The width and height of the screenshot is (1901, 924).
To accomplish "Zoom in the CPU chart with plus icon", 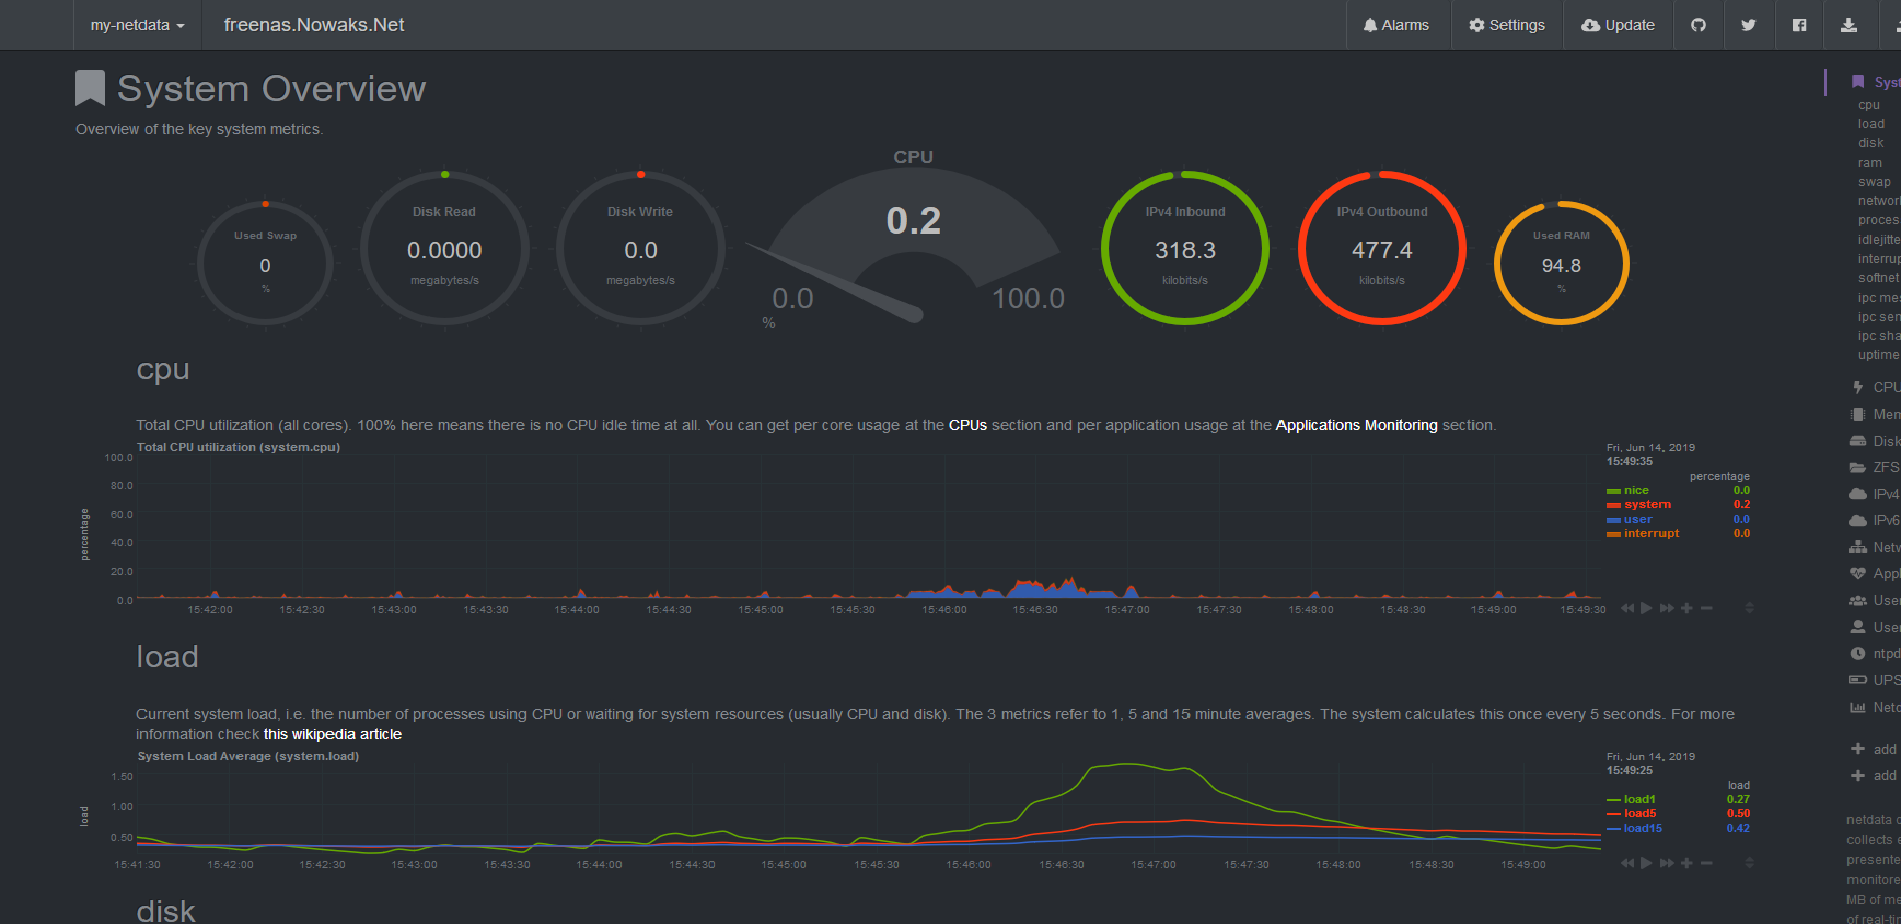I will [x=1687, y=608].
